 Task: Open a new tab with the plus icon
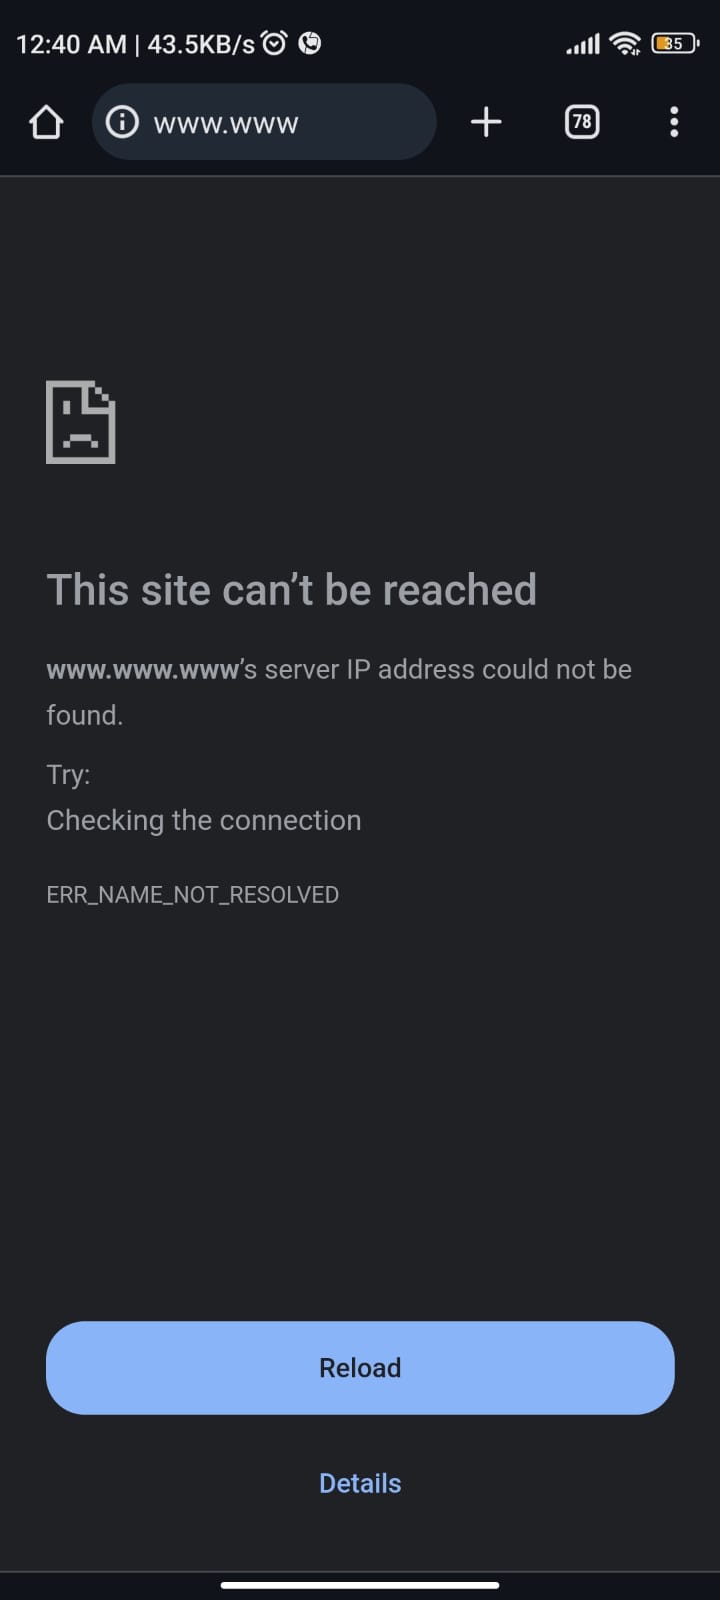[486, 122]
